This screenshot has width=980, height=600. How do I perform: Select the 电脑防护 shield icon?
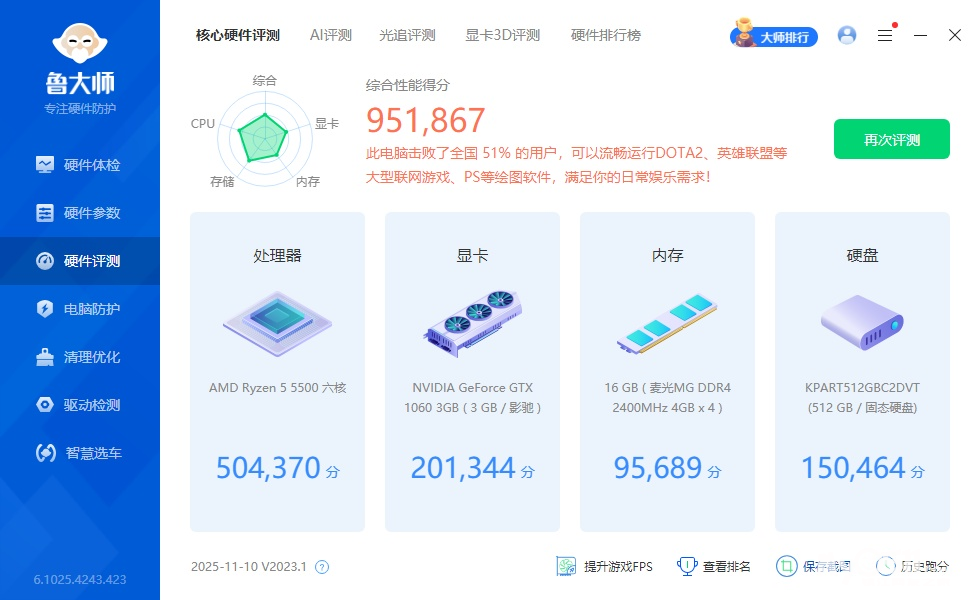[x=45, y=309]
